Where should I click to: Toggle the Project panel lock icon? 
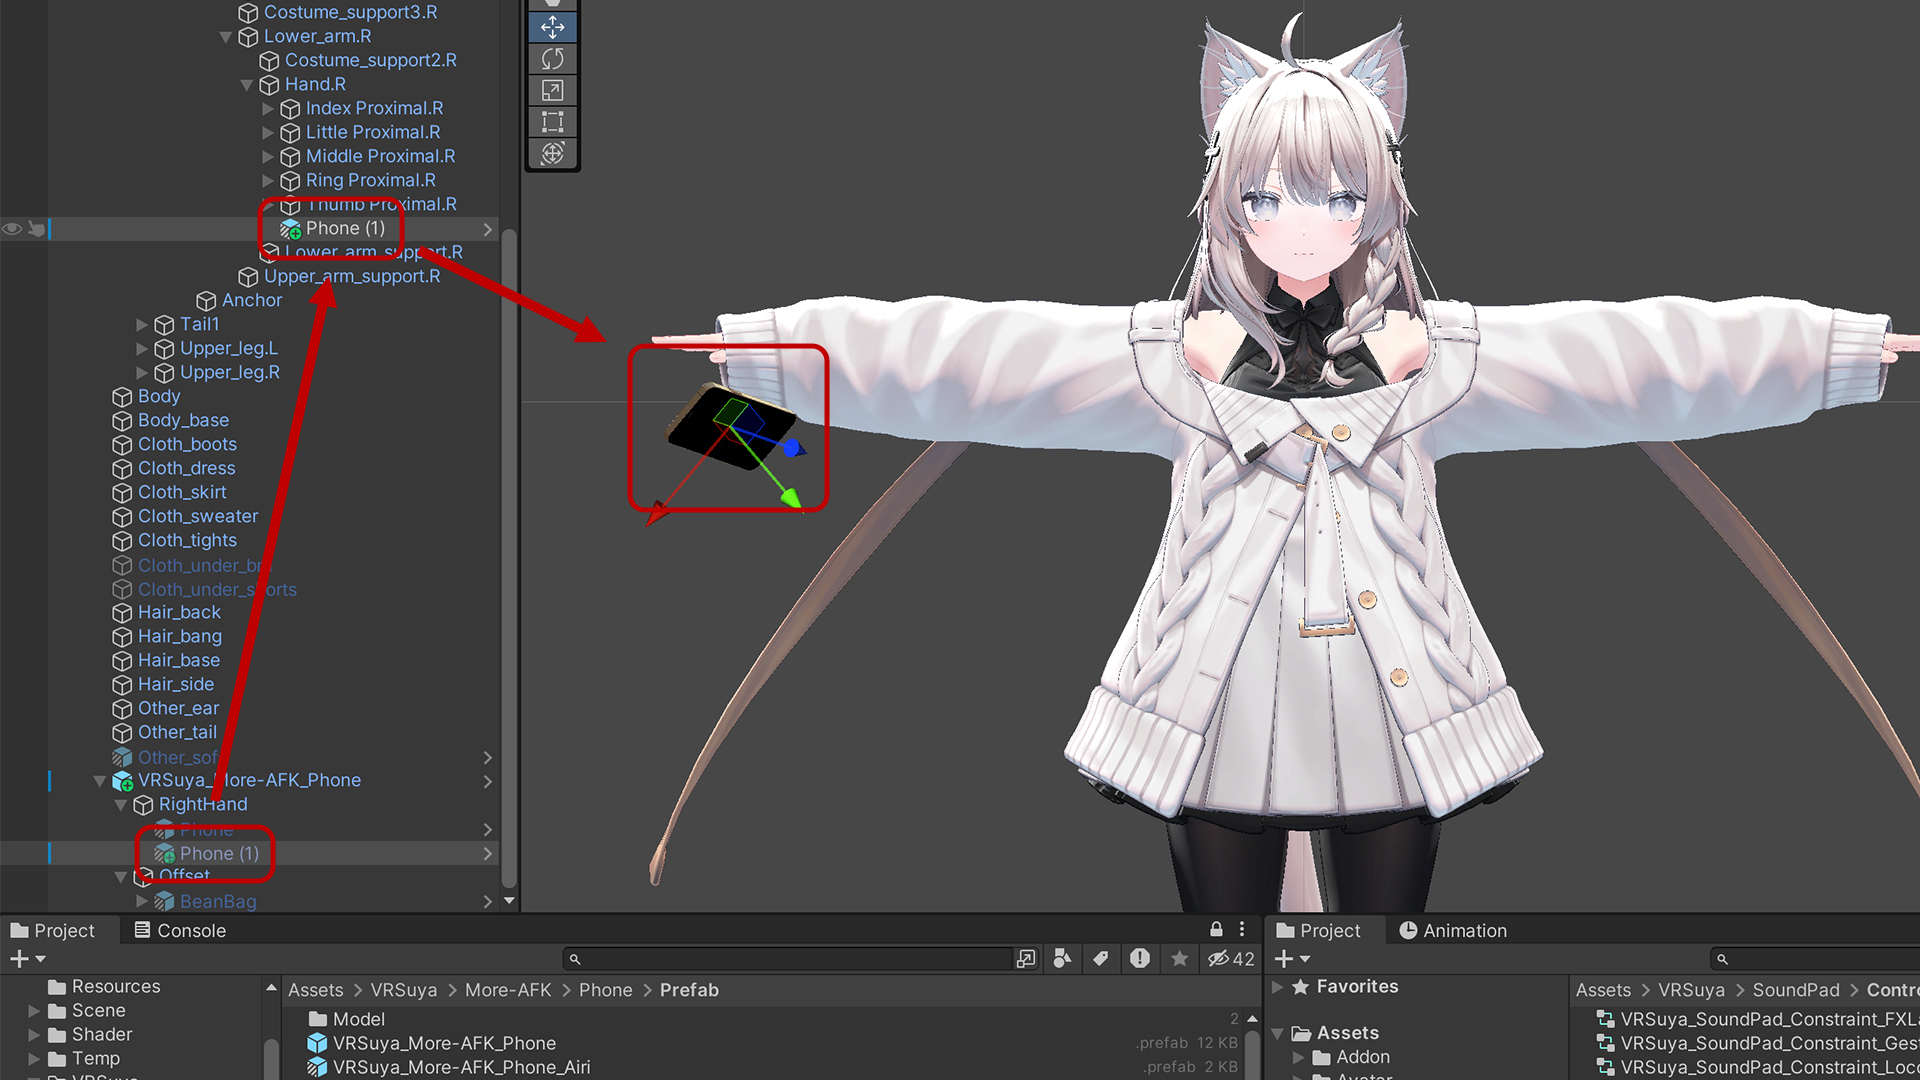[1216, 929]
